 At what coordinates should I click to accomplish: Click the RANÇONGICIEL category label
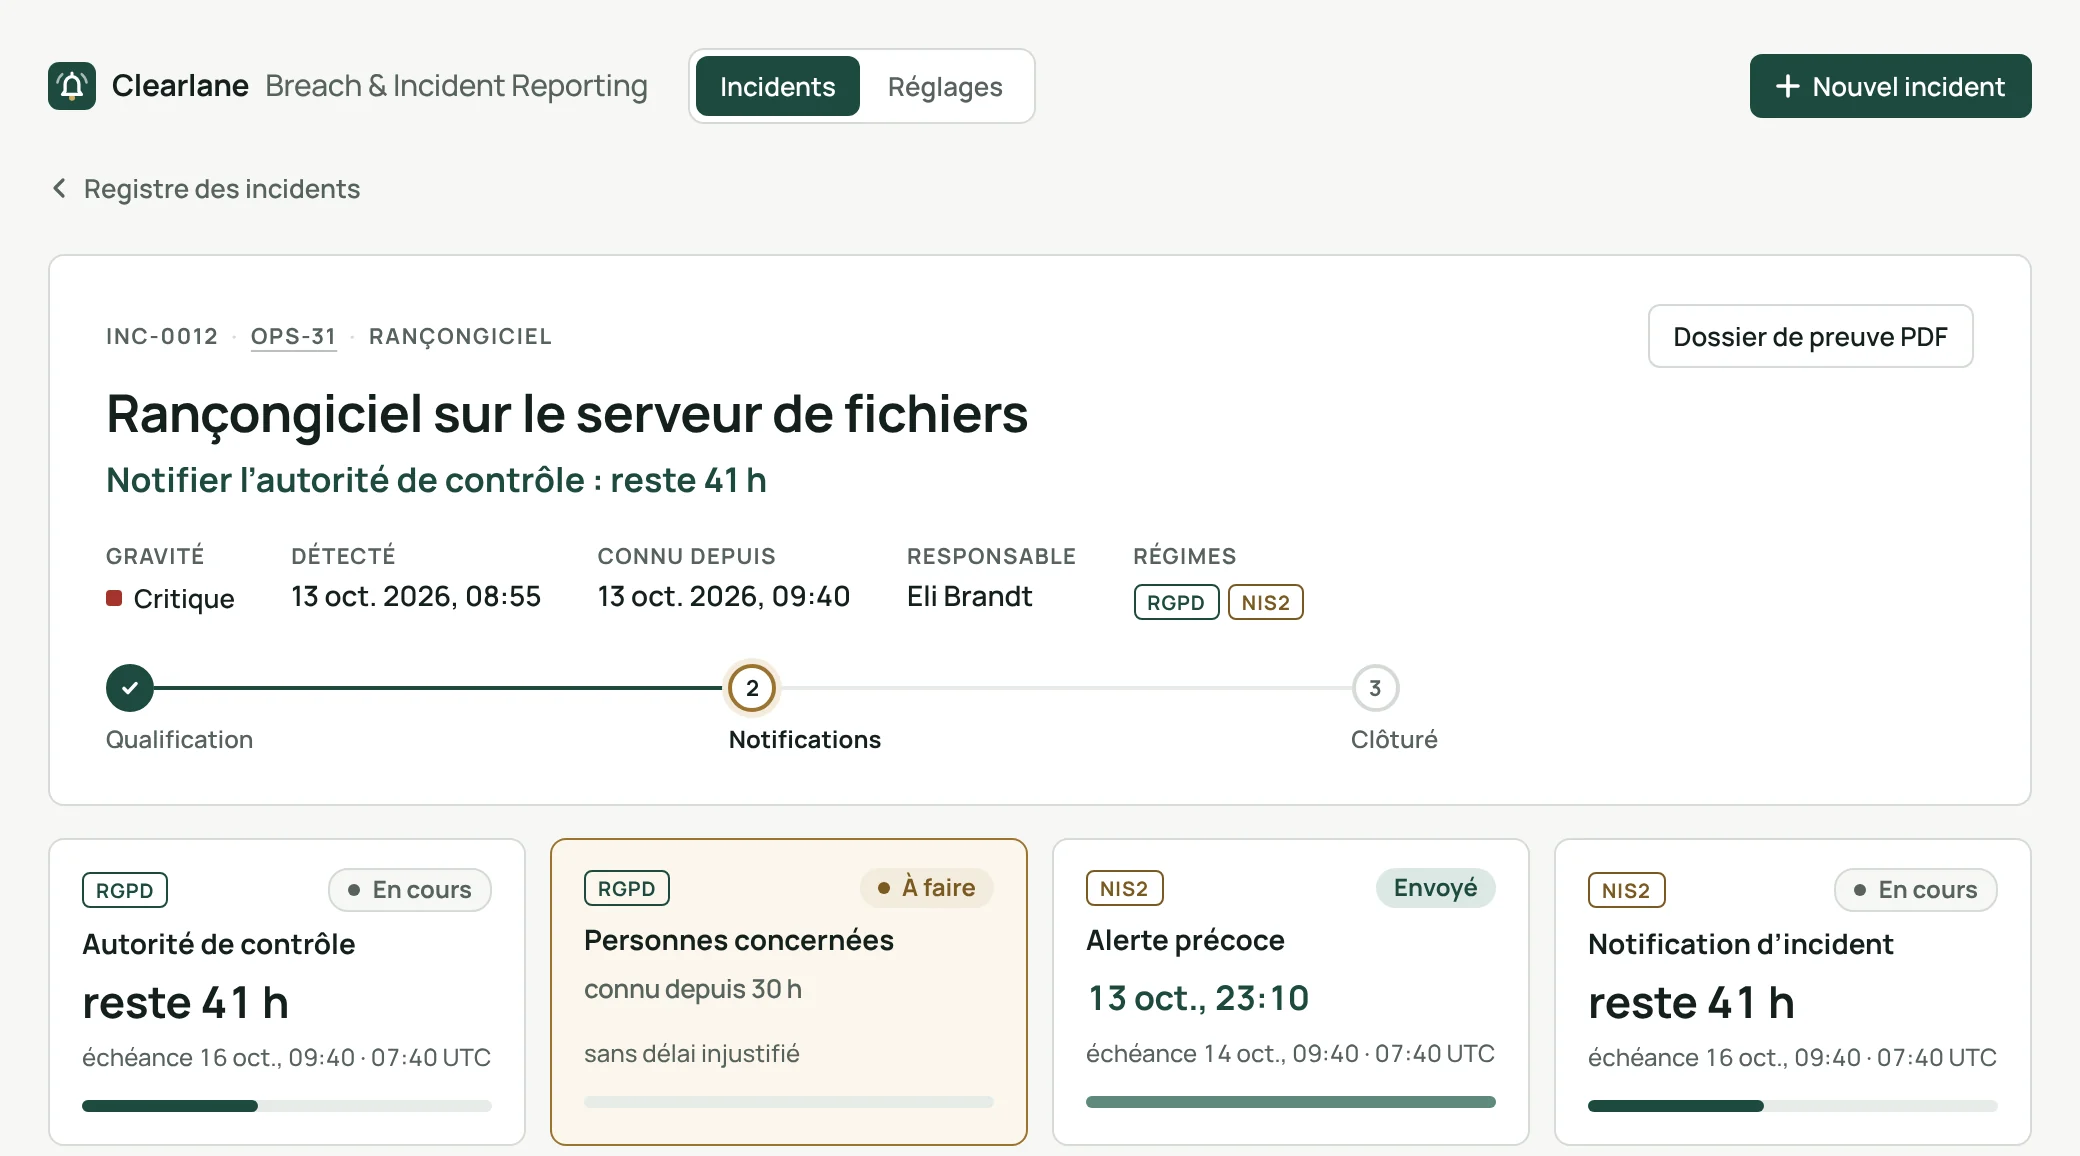click(460, 336)
